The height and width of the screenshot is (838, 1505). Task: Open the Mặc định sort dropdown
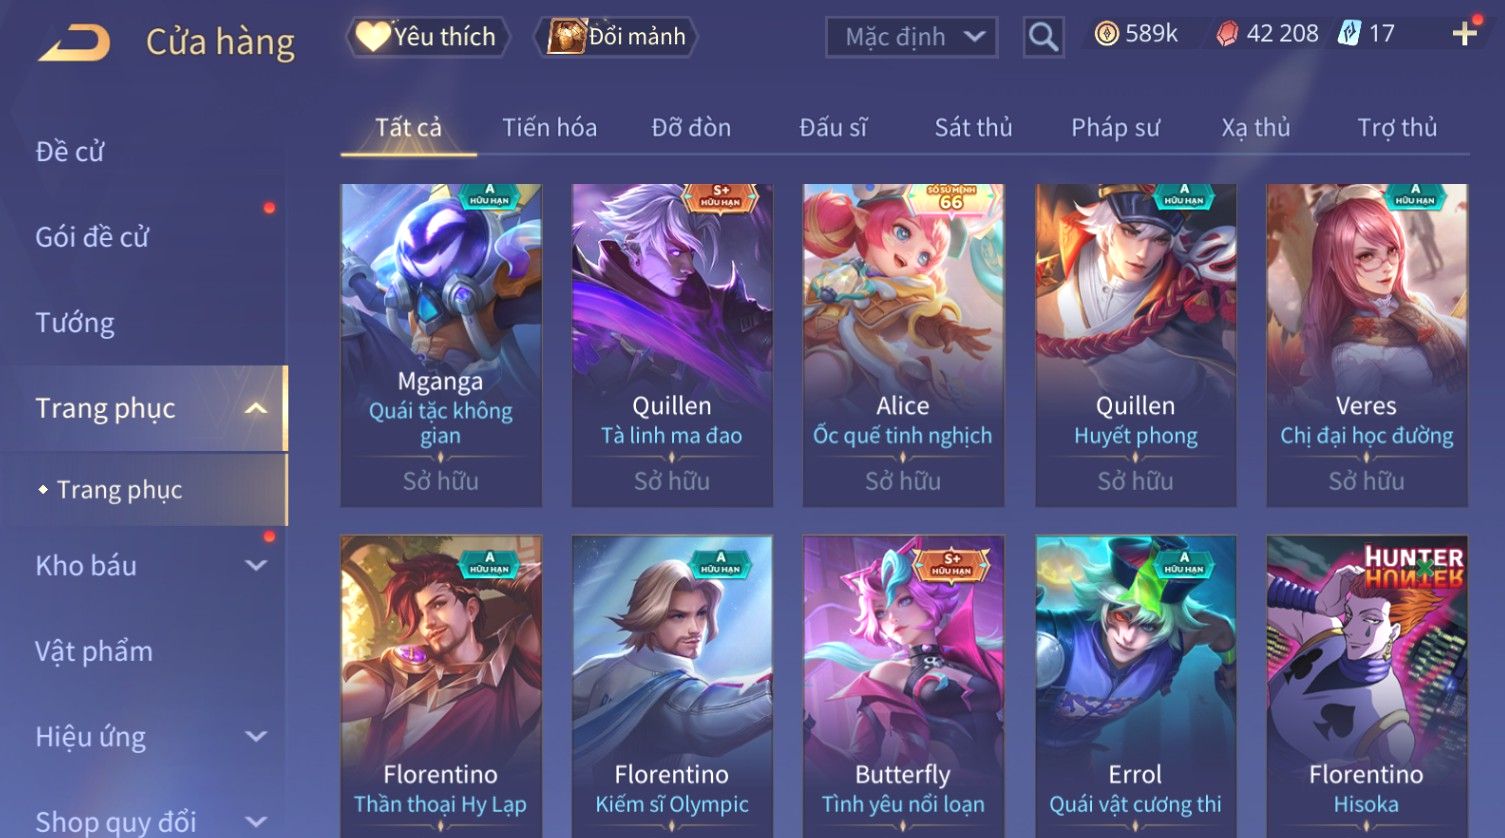tap(912, 37)
